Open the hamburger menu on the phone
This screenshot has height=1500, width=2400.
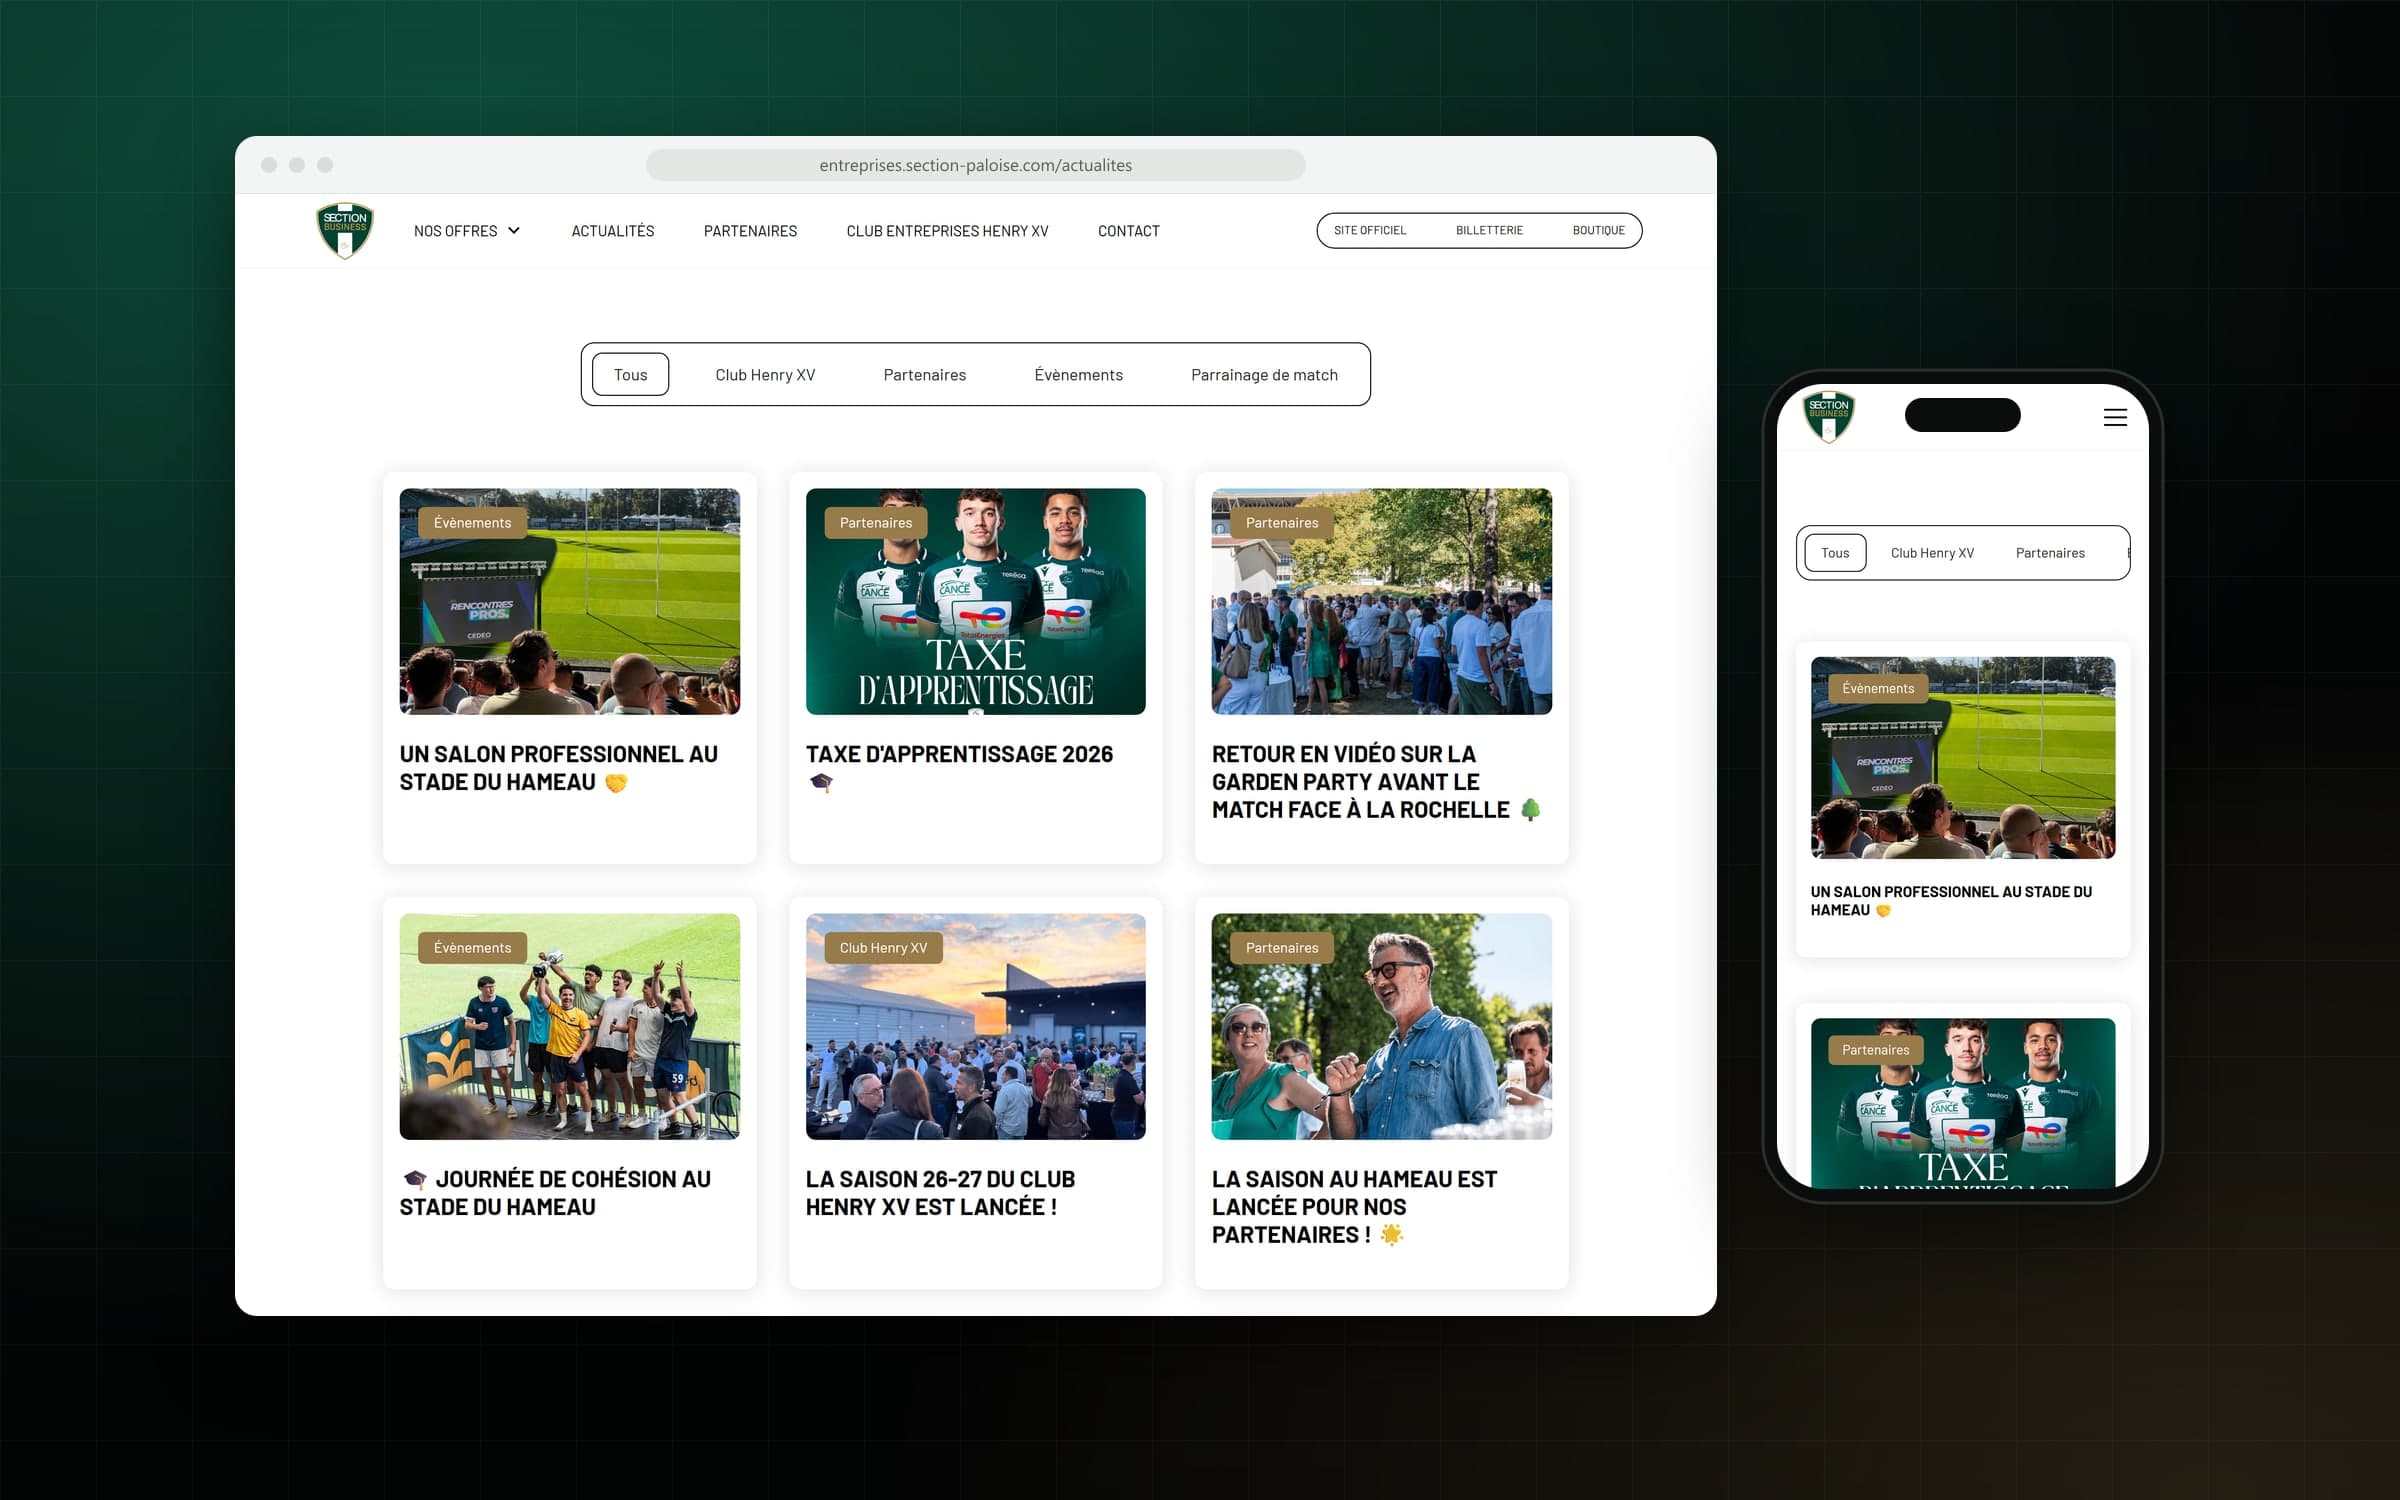pyautogui.click(x=2115, y=417)
